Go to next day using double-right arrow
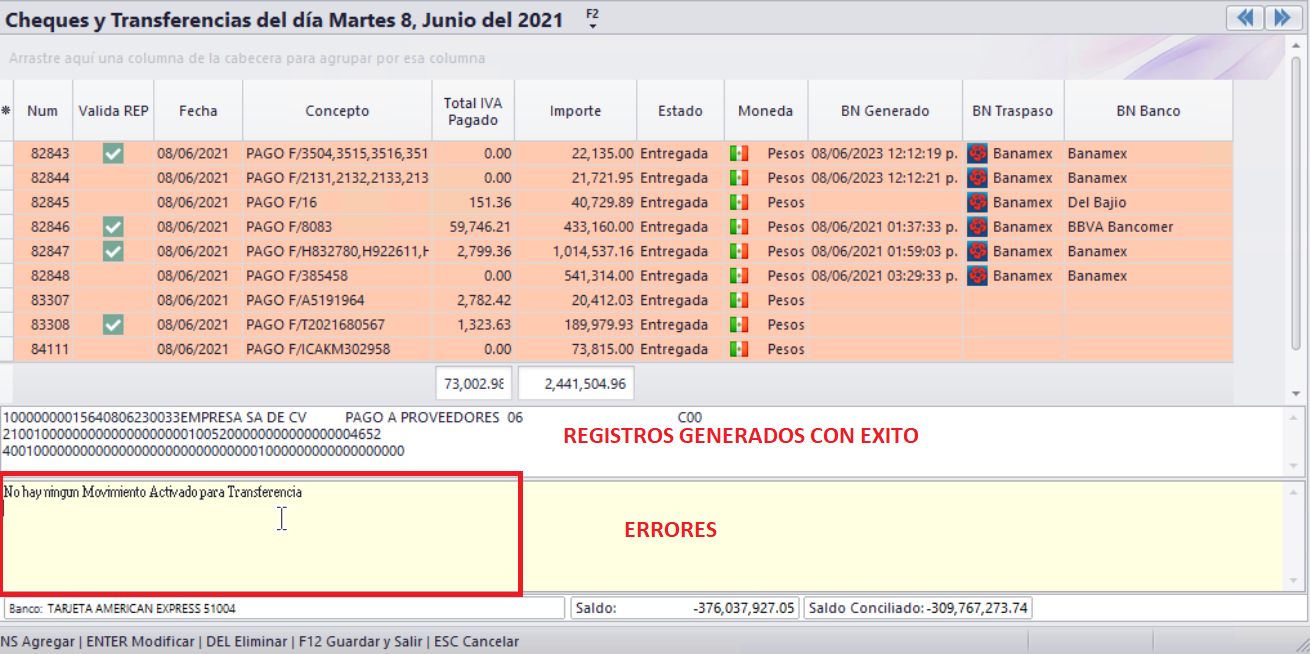Viewport: 1310px width, 654px height. 1281,18
